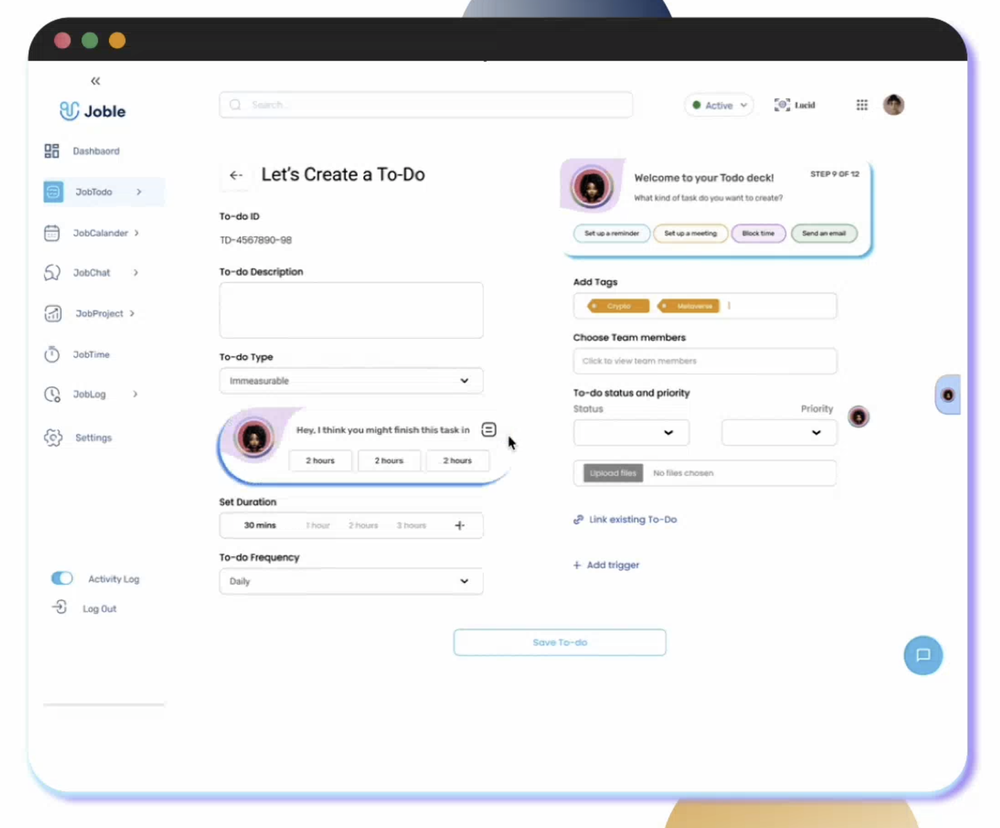
Task: Open the To-do Type dropdown
Action: tap(351, 381)
